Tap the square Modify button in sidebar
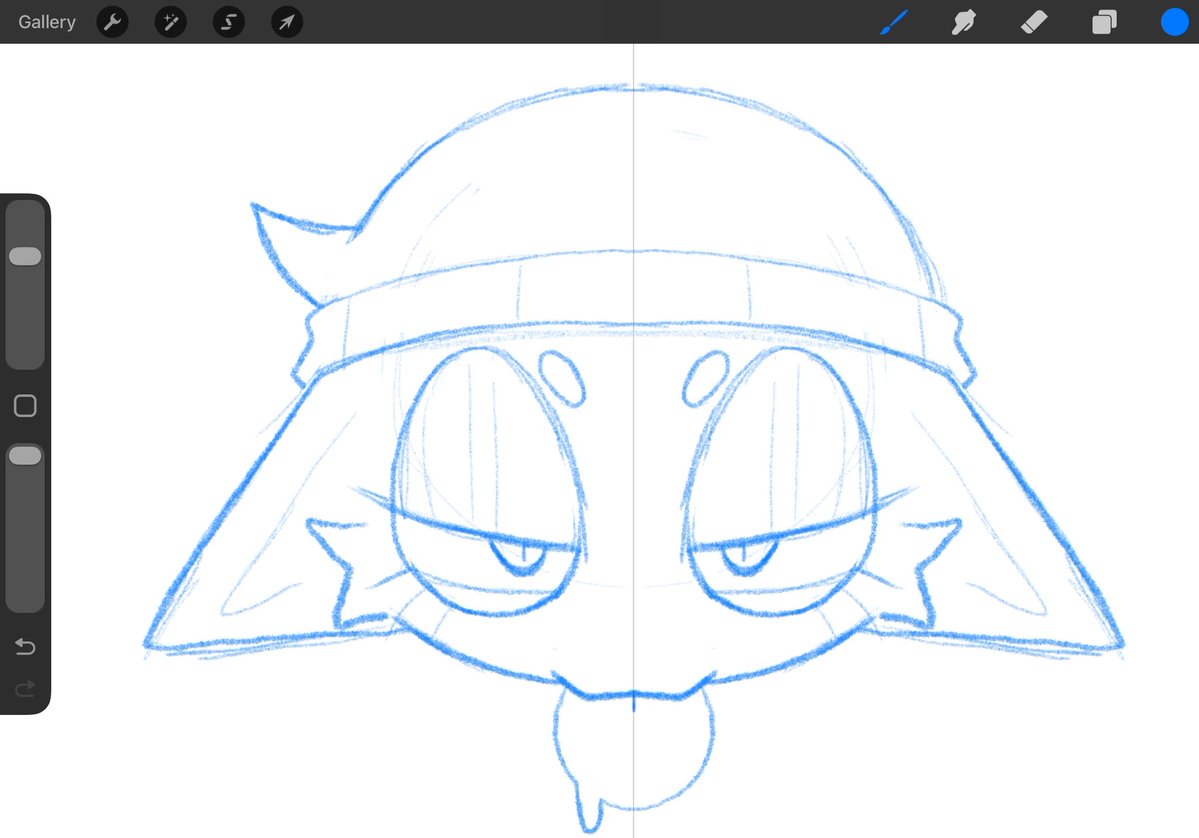 (x=25, y=406)
